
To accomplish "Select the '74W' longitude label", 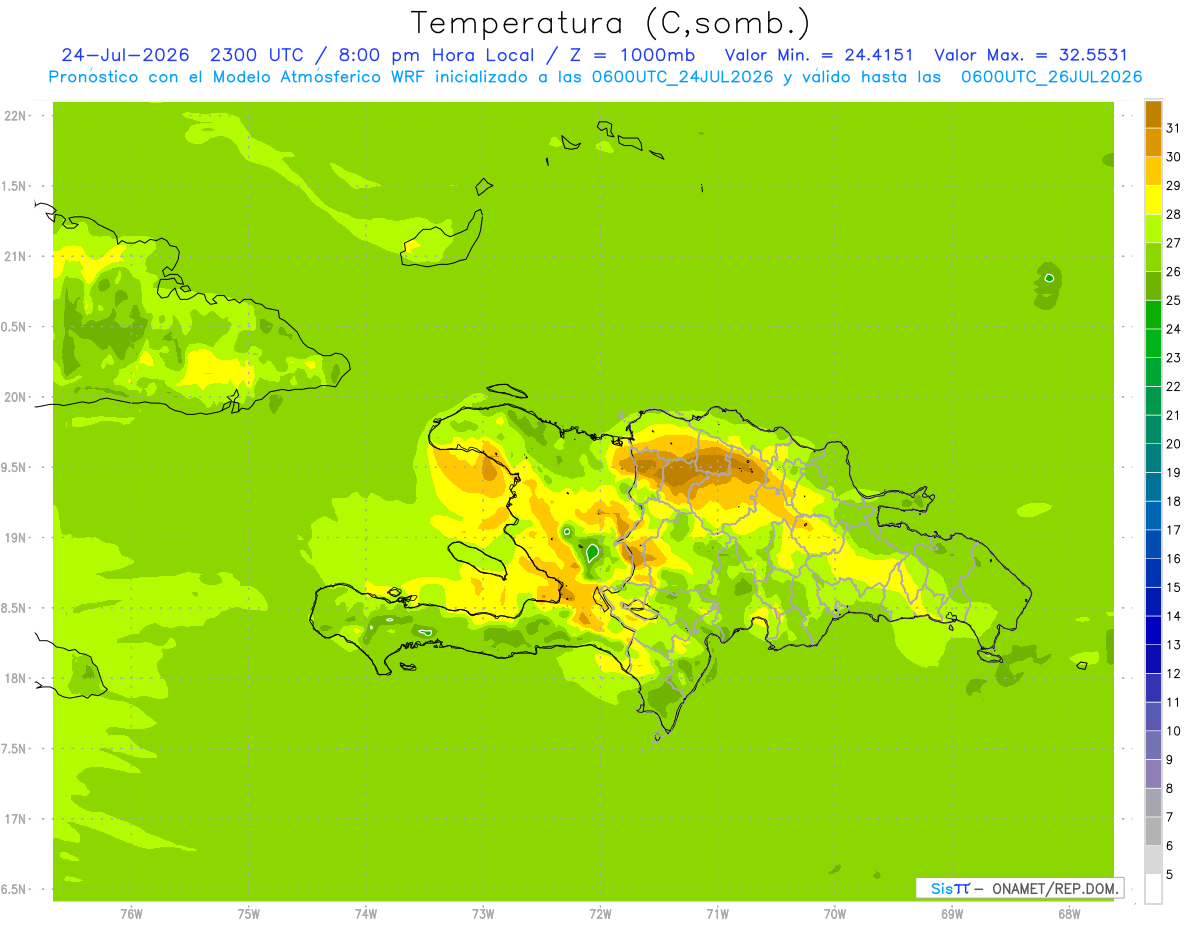I will (x=366, y=914).
